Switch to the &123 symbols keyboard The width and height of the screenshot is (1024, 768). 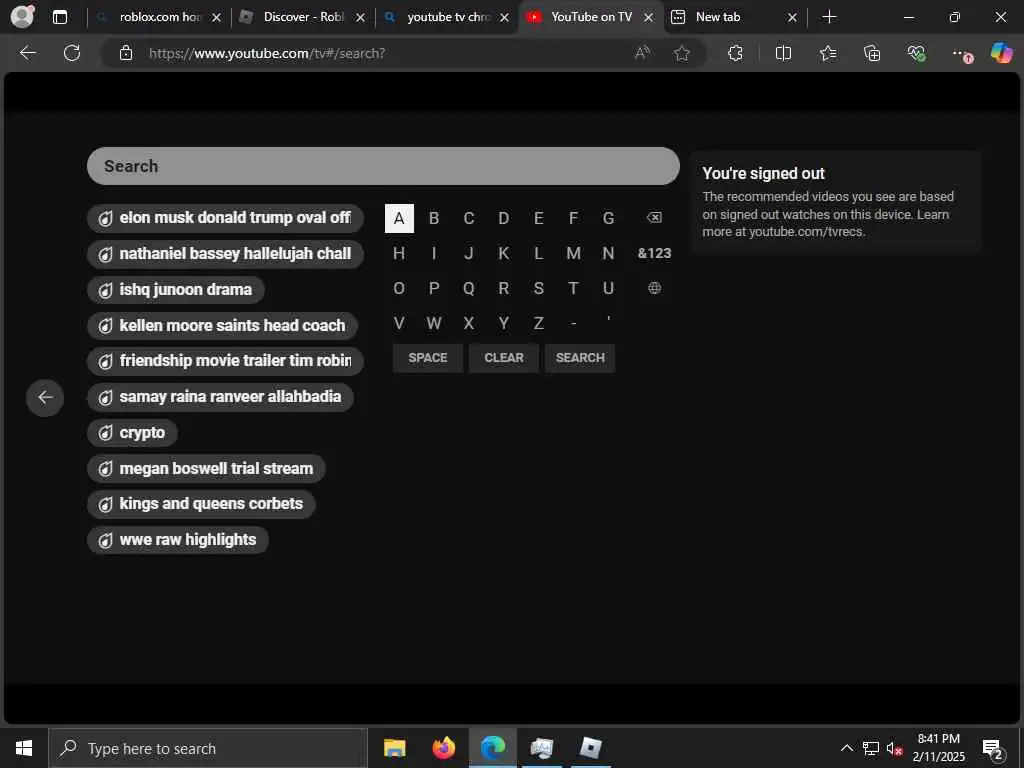[654, 253]
